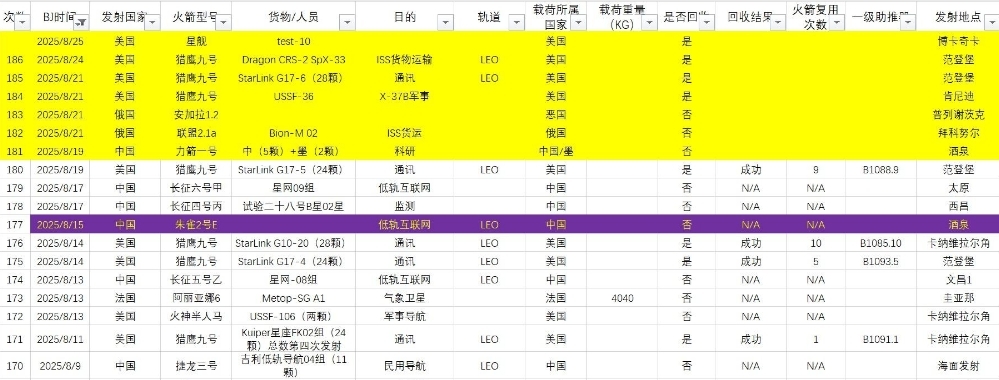
Task: Expand the 货物/人员 filter arrow
Action: click(x=347, y=22)
